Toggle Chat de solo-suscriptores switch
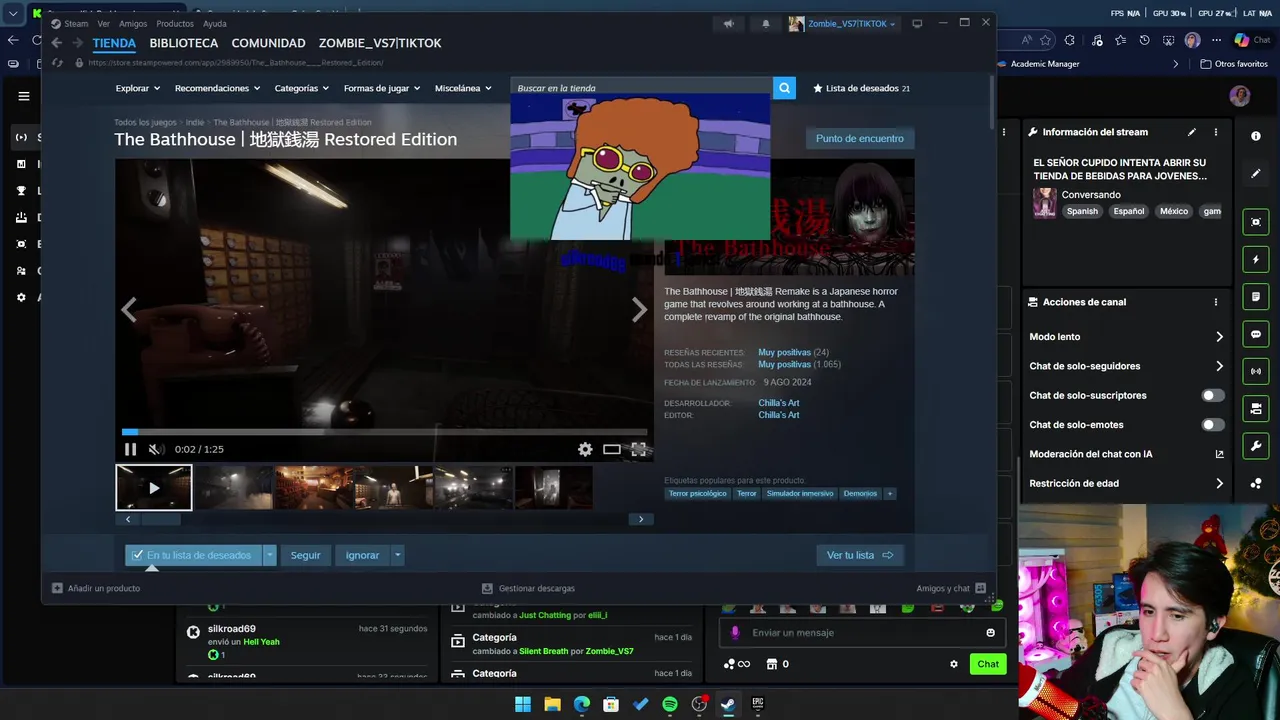 1212,395
